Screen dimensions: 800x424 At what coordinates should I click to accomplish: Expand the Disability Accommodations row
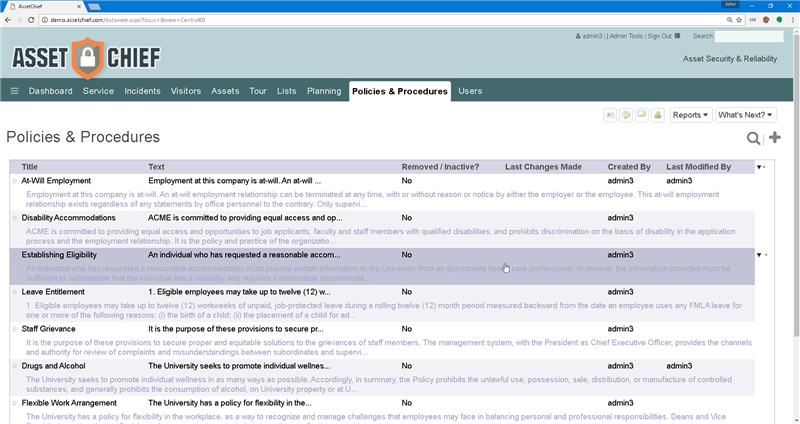pyautogui.click(x=15, y=218)
